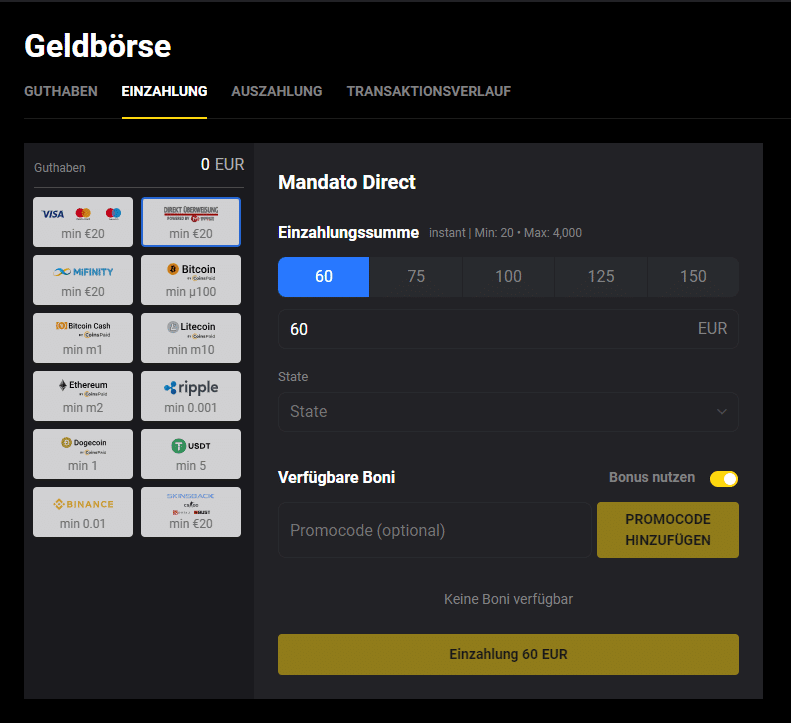Select Visa/Mastercard card payment method
Viewport: 791px width, 723px height.
(x=83, y=222)
